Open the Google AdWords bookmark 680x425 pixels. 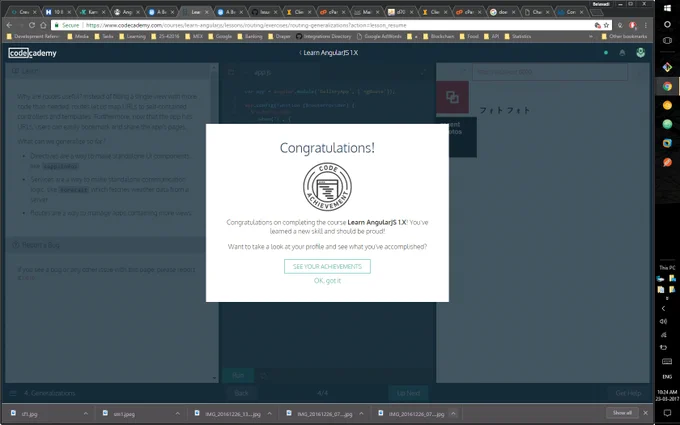point(379,36)
